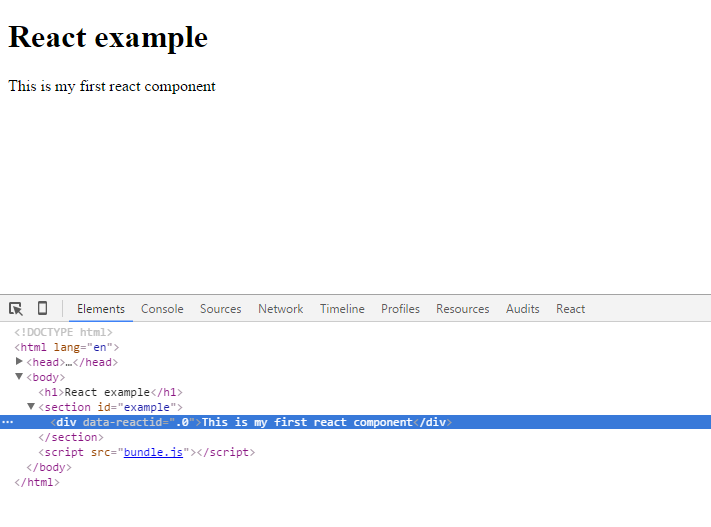
Task: Select the div data-reactid row
Action: [356, 422]
